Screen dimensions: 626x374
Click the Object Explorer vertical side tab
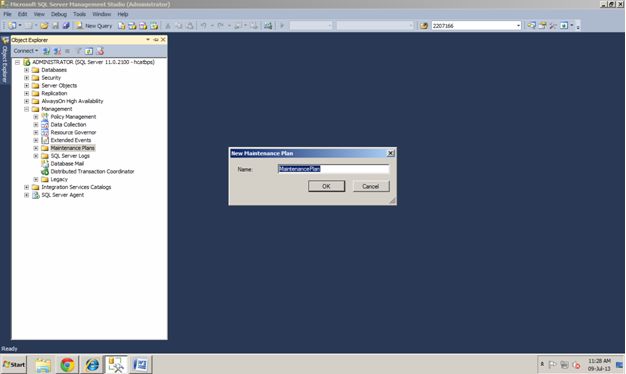5,60
